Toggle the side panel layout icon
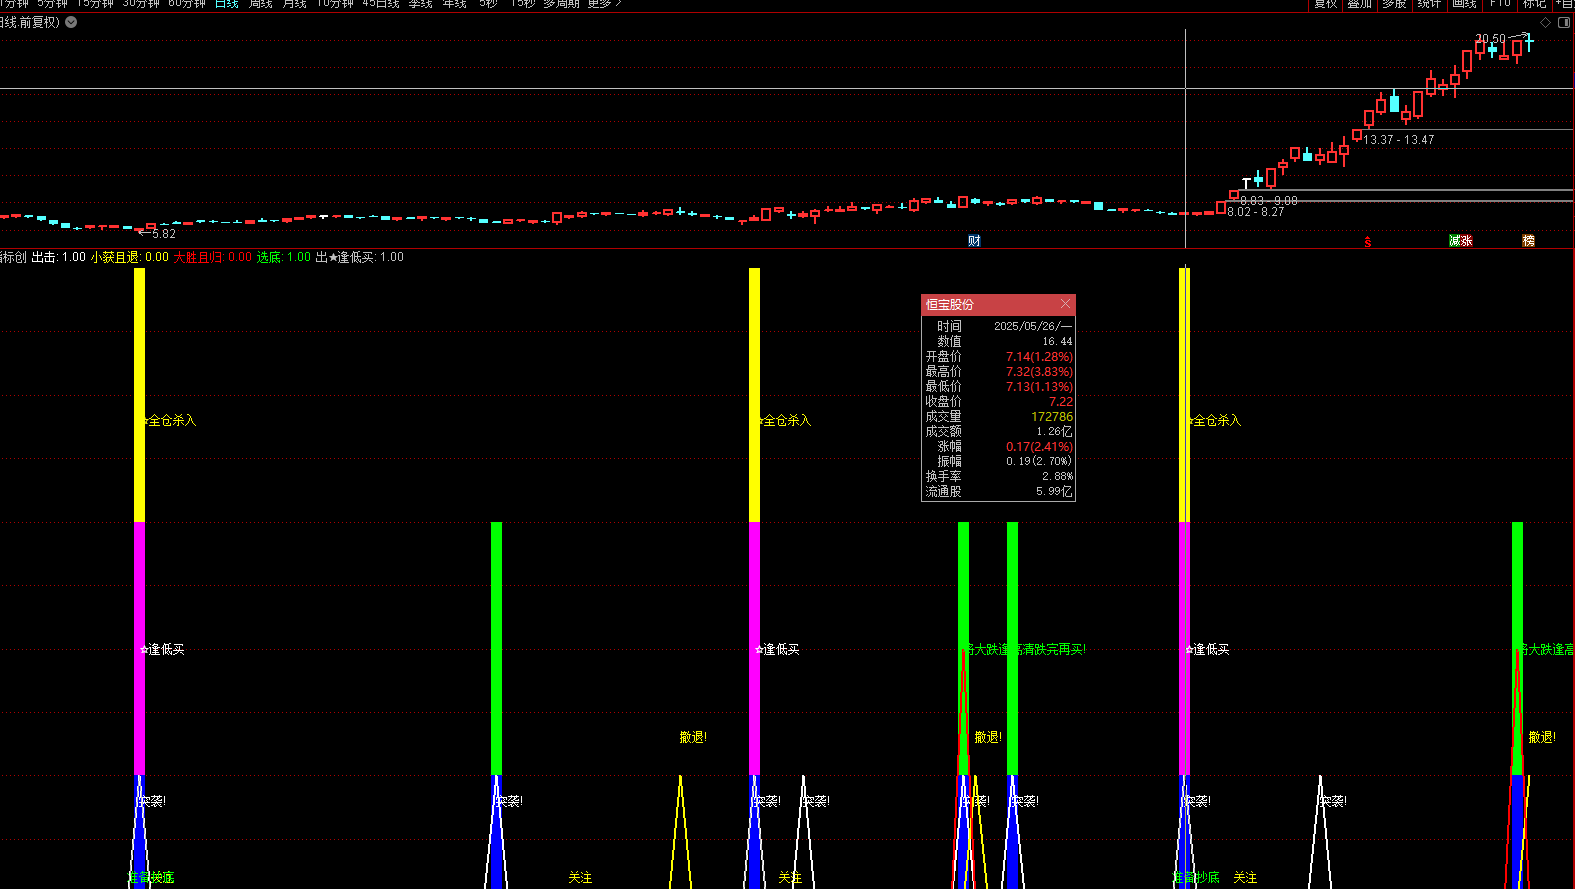Screen dimensions: 1575x889 click(x=1564, y=22)
